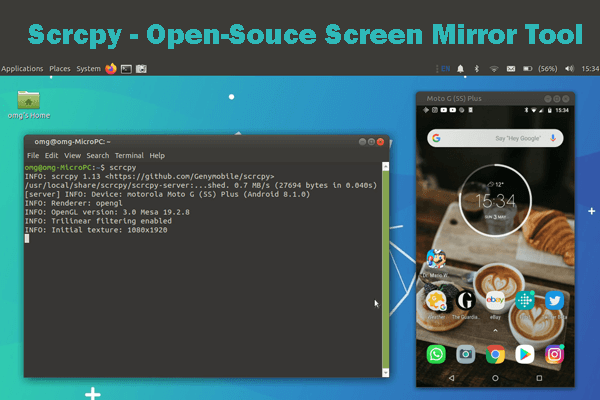Screen dimensions: 600x400
Task: Open Google Play Store in phone dock
Action: [525, 354]
